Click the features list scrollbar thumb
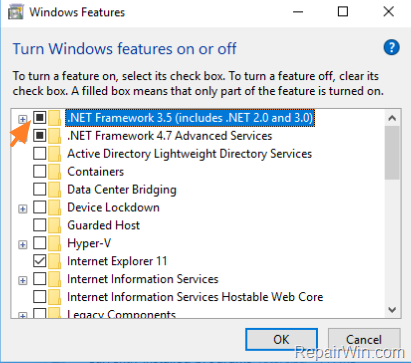This screenshot has width=411, height=363. point(392,153)
